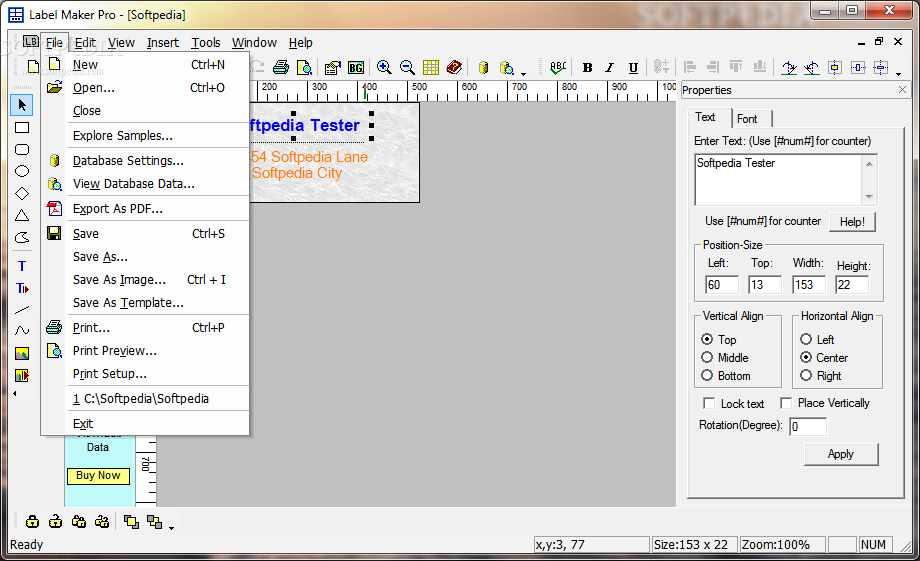This screenshot has height=561, width=920.
Task: Click the Left position input field
Action: click(722, 285)
